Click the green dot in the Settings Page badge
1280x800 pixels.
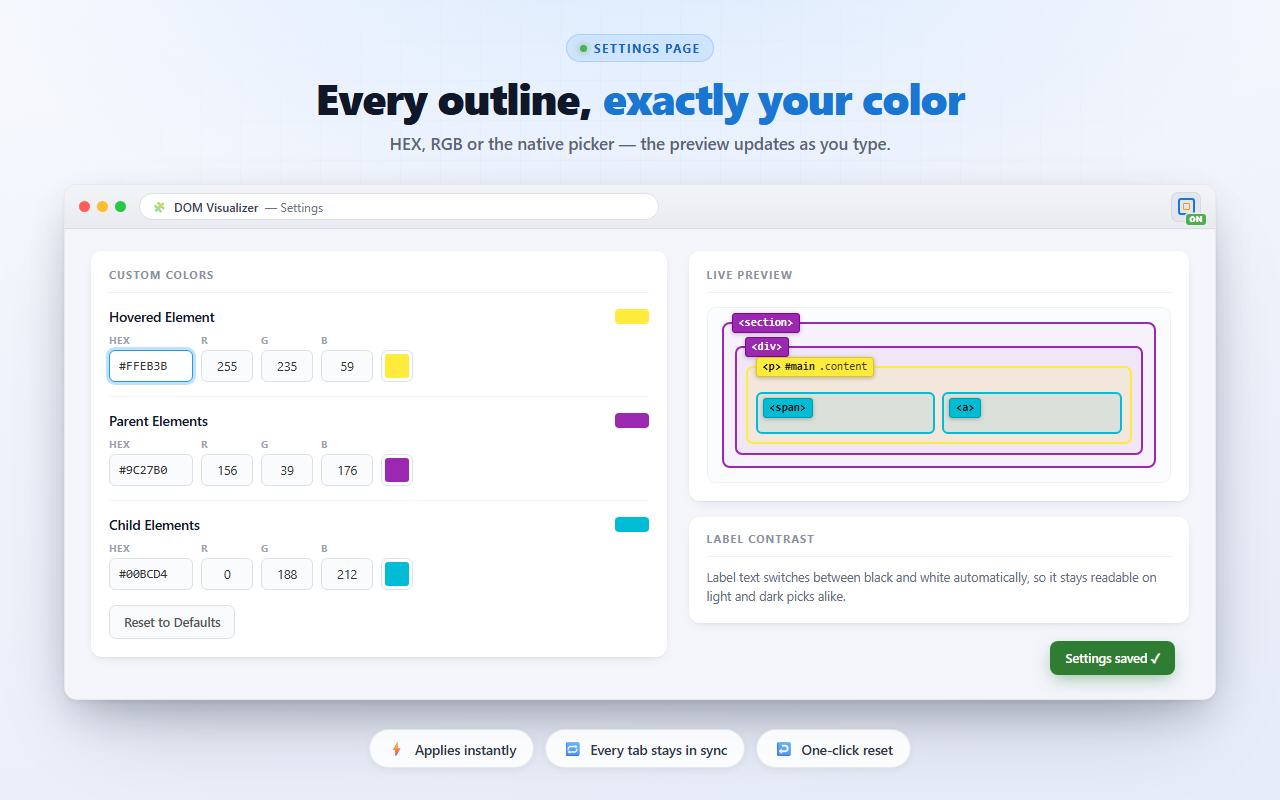[x=583, y=48]
